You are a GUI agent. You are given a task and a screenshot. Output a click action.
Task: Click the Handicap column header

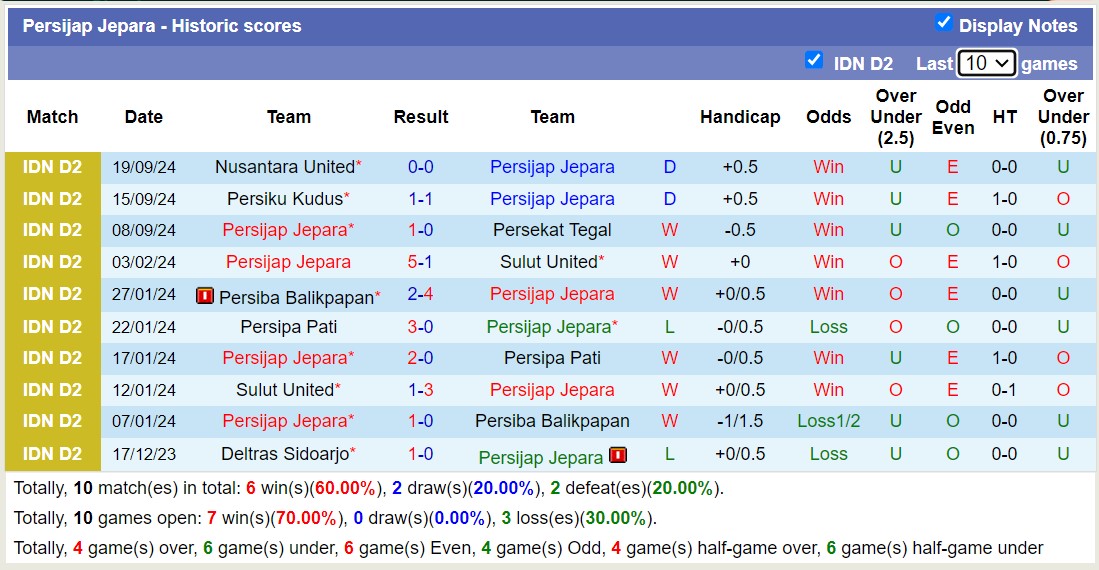click(740, 117)
